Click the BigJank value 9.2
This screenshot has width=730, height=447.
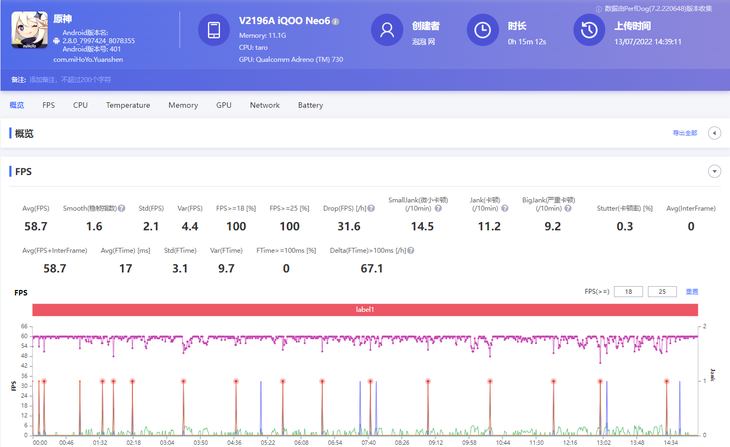pos(553,227)
